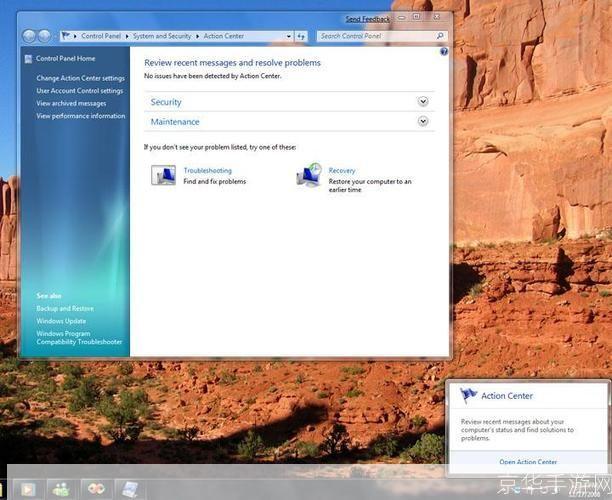Click the 'Find and fix problems' description
The width and height of the screenshot is (612, 500).
coord(215,181)
